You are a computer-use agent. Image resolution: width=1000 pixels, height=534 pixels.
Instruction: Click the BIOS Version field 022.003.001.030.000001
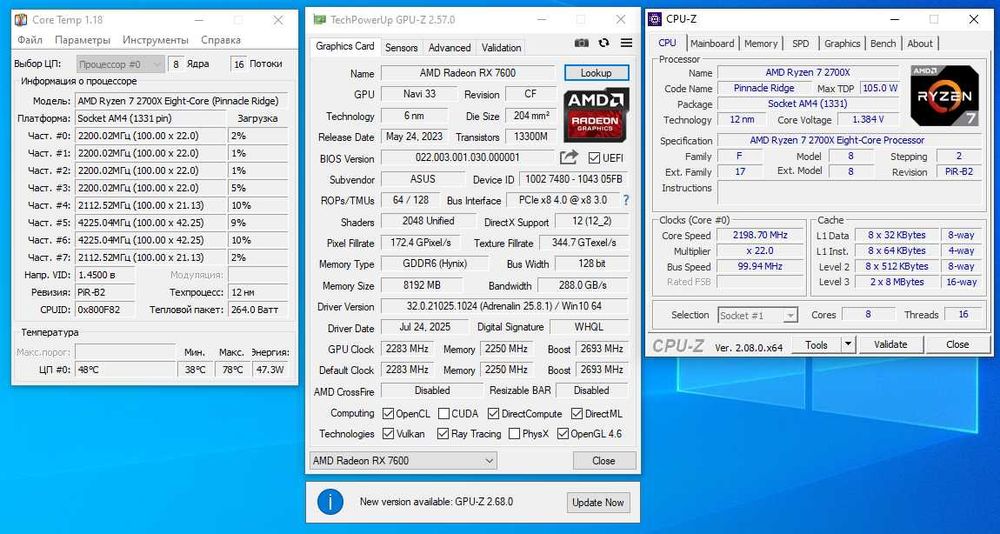pyautogui.click(x=468, y=158)
